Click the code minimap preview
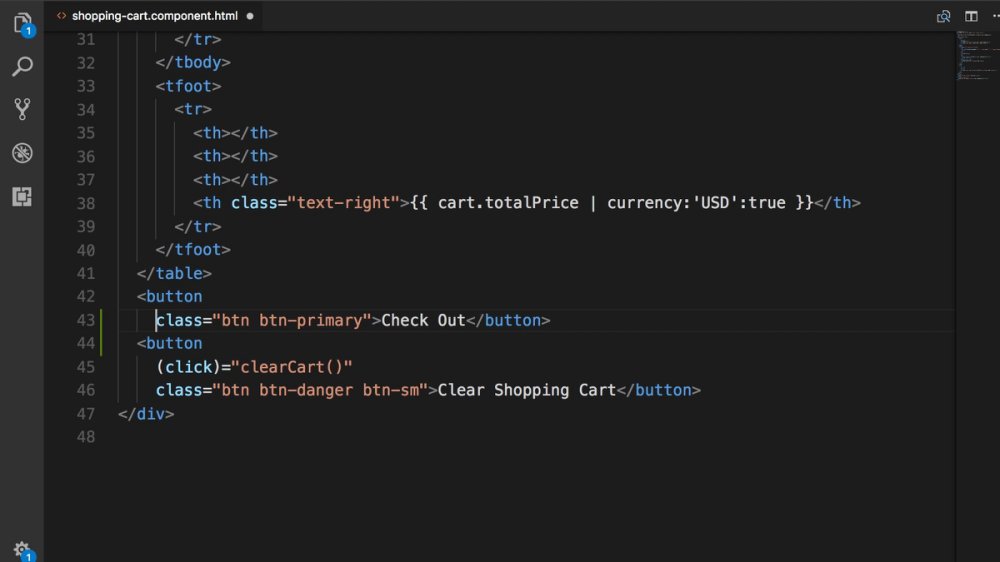Screen dimensions: 1000x562 point(976,55)
